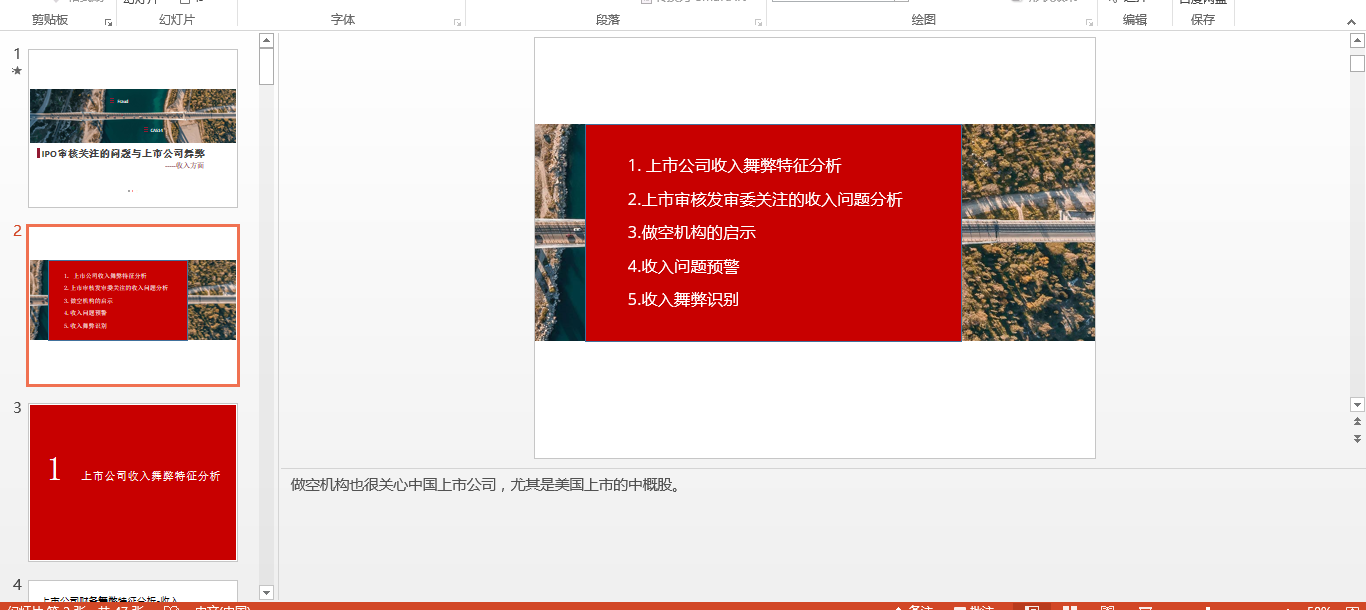The height and width of the screenshot is (610, 1366).
Task: Open the 剪贴板 group dialog launcher
Action: point(109,22)
